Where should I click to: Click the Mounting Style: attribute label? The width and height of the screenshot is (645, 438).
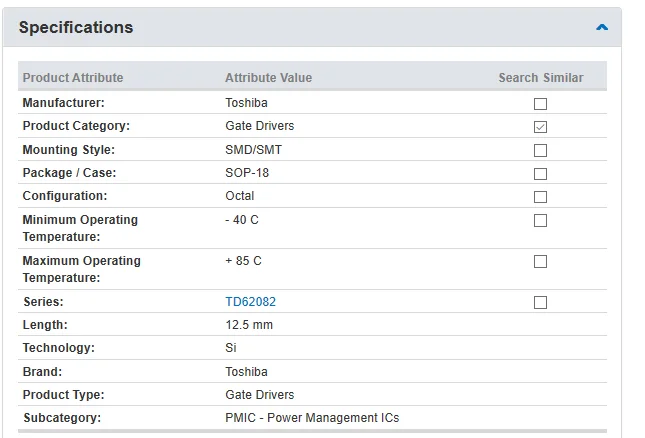point(69,149)
